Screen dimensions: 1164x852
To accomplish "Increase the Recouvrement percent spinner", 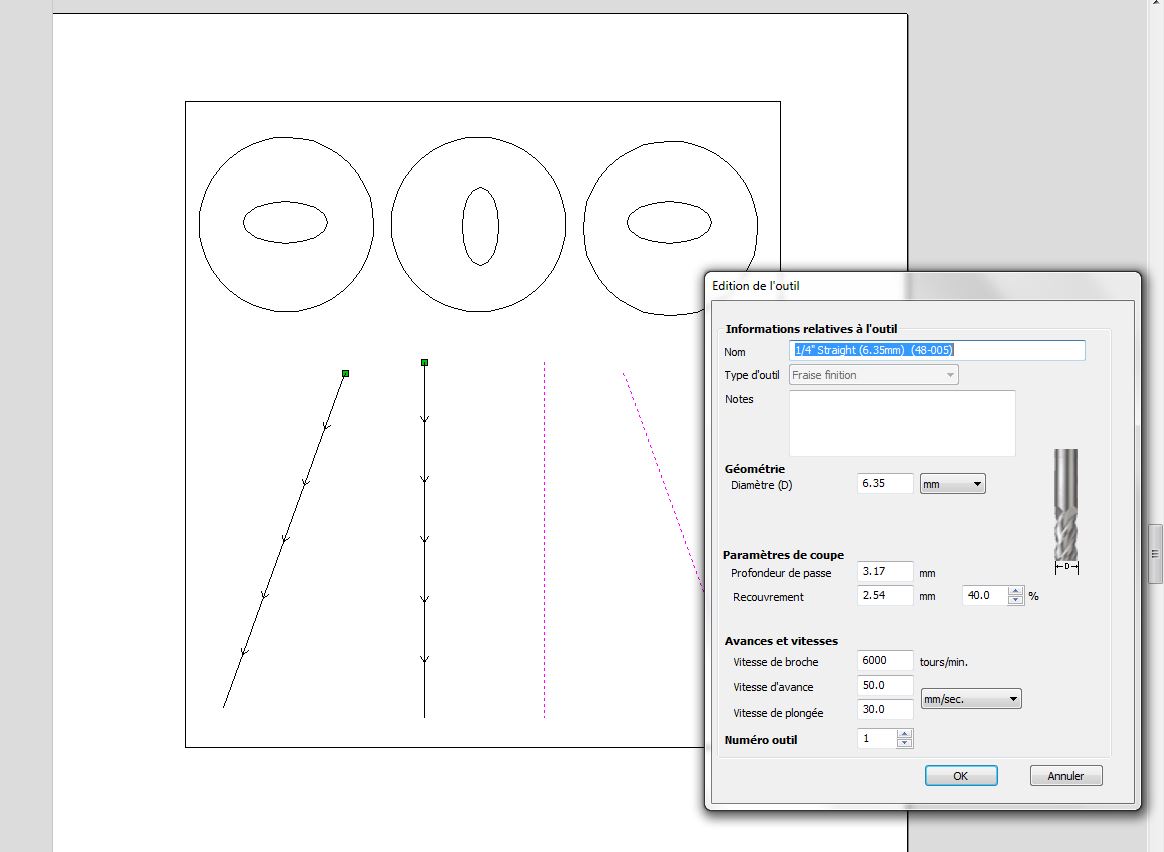I will tap(1016, 591).
